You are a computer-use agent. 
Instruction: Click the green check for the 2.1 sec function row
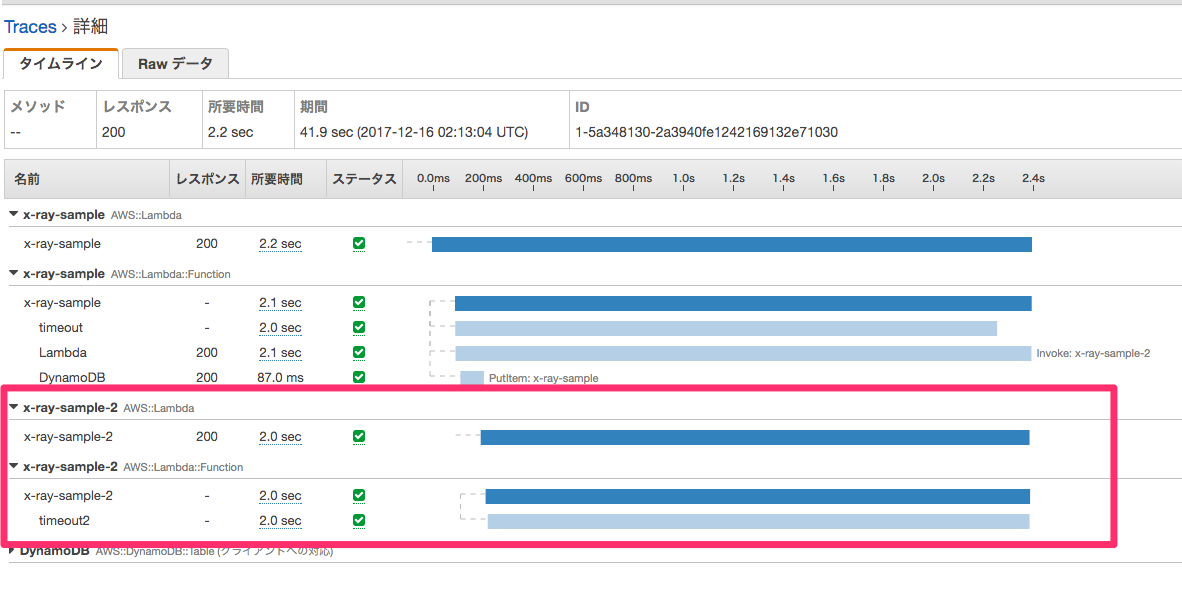(x=360, y=302)
